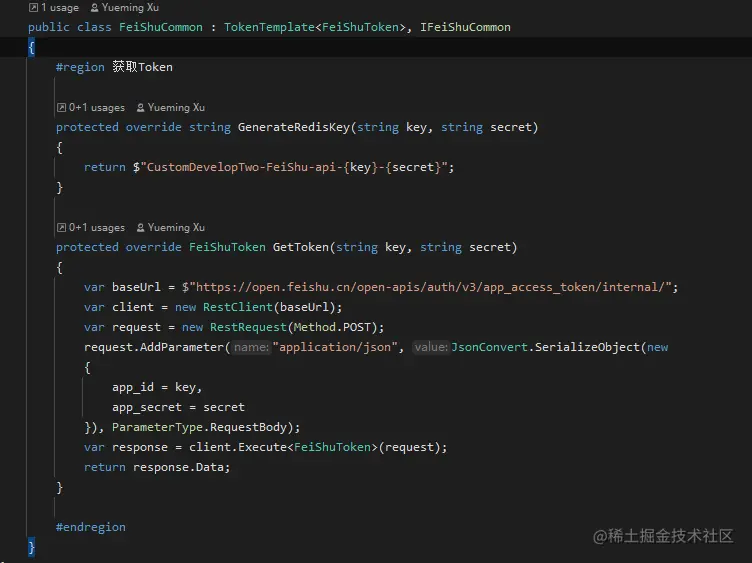Click the RestRequest constructor type
The image size is (752, 563).
248,327
